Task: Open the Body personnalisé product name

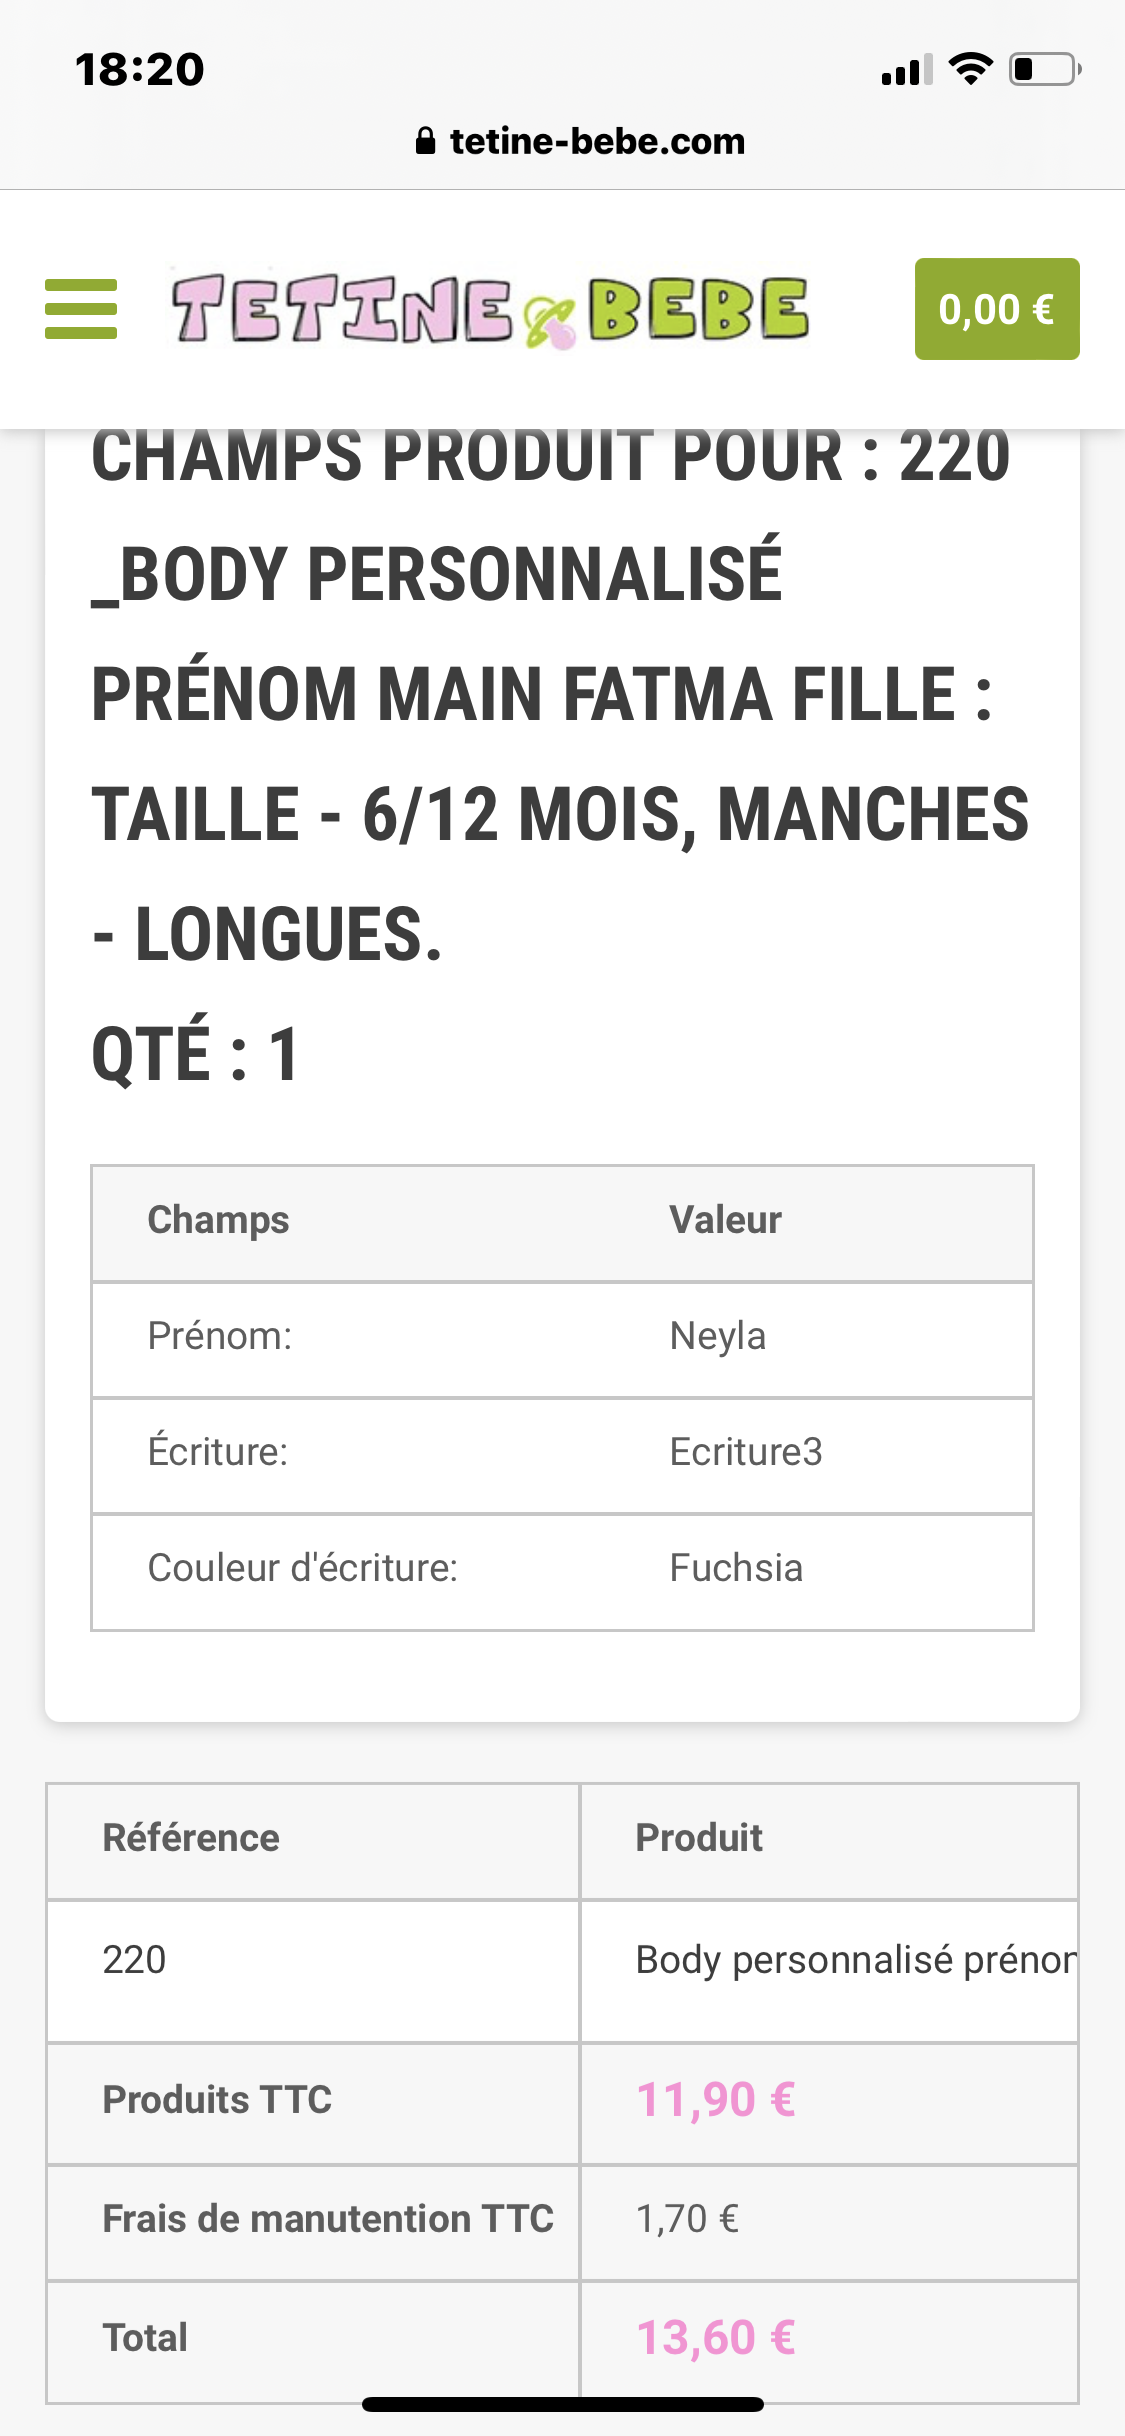Action: click(x=855, y=1960)
